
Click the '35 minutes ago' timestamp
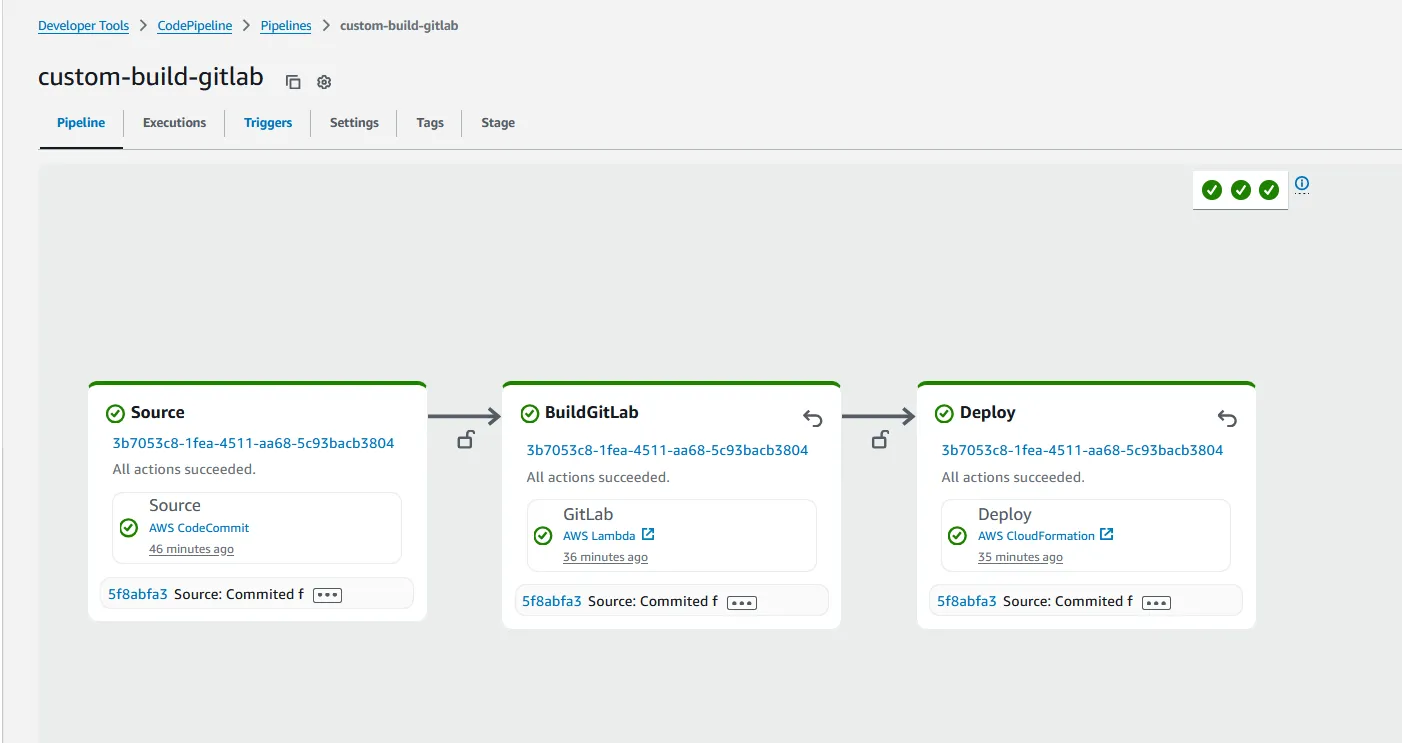(x=1020, y=557)
